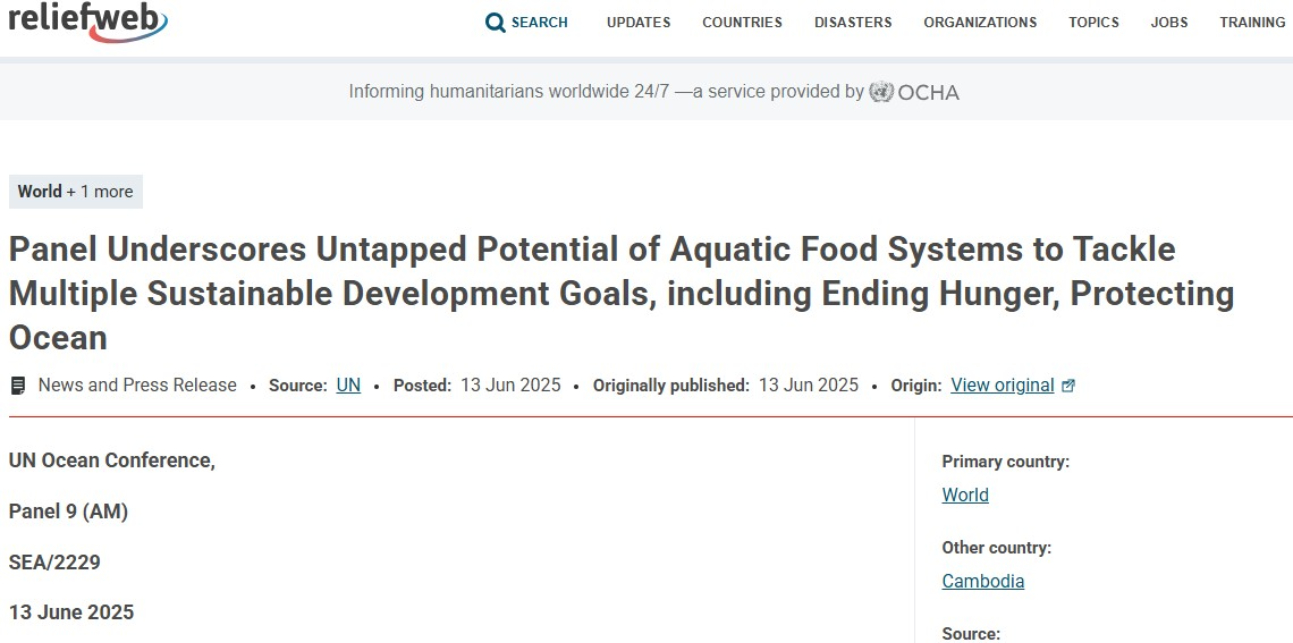Open the Cambodia country link

tap(982, 581)
